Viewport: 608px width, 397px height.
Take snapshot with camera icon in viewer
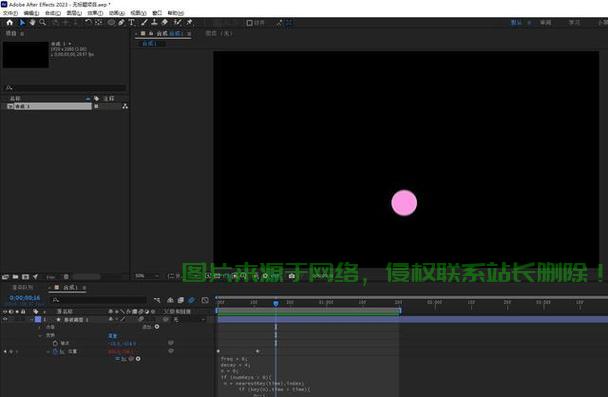pyautogui.click(x=292, y=276)
